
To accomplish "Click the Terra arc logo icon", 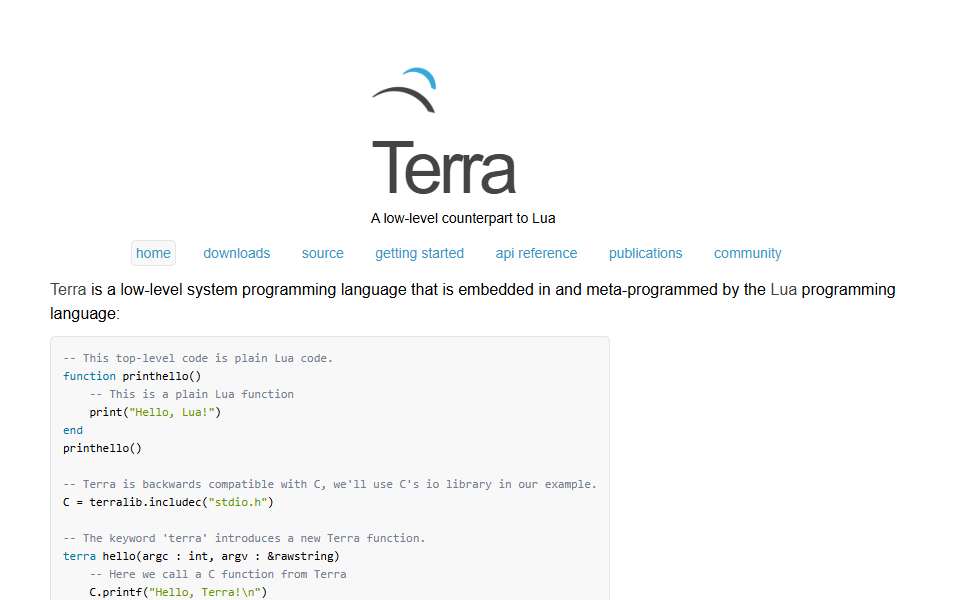I will [404, 91].
